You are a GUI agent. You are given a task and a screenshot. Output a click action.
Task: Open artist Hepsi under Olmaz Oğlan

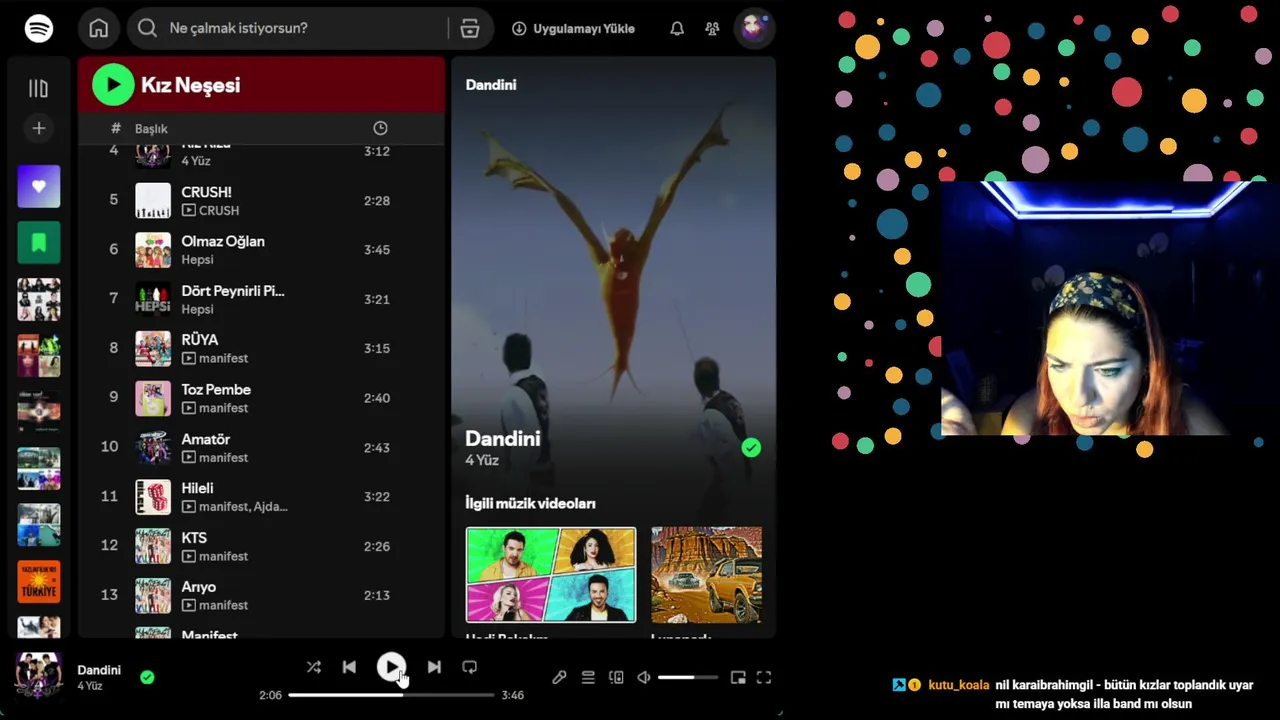[x=197, y=260]
